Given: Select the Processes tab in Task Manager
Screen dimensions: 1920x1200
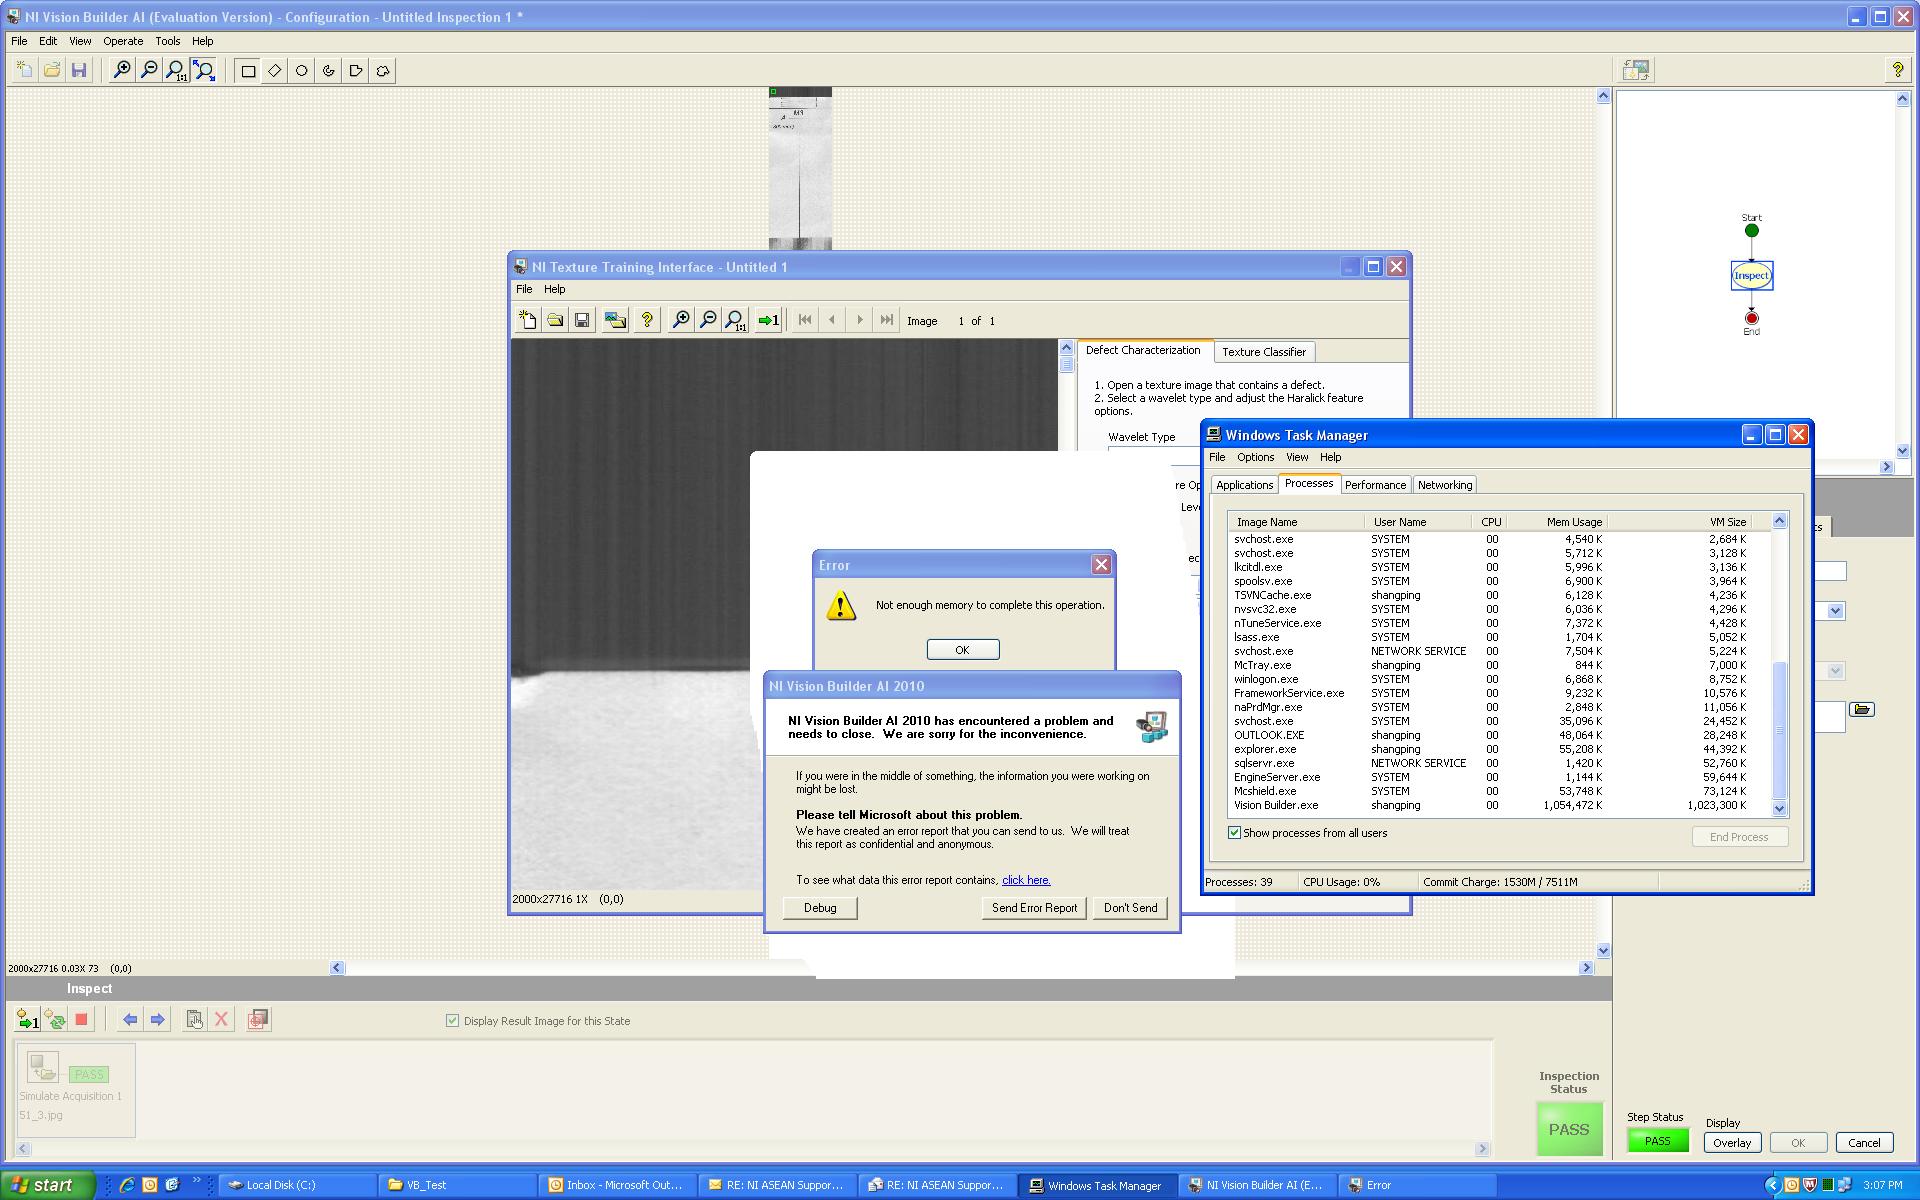Looking at the screenshot, I should [1306, 485].
